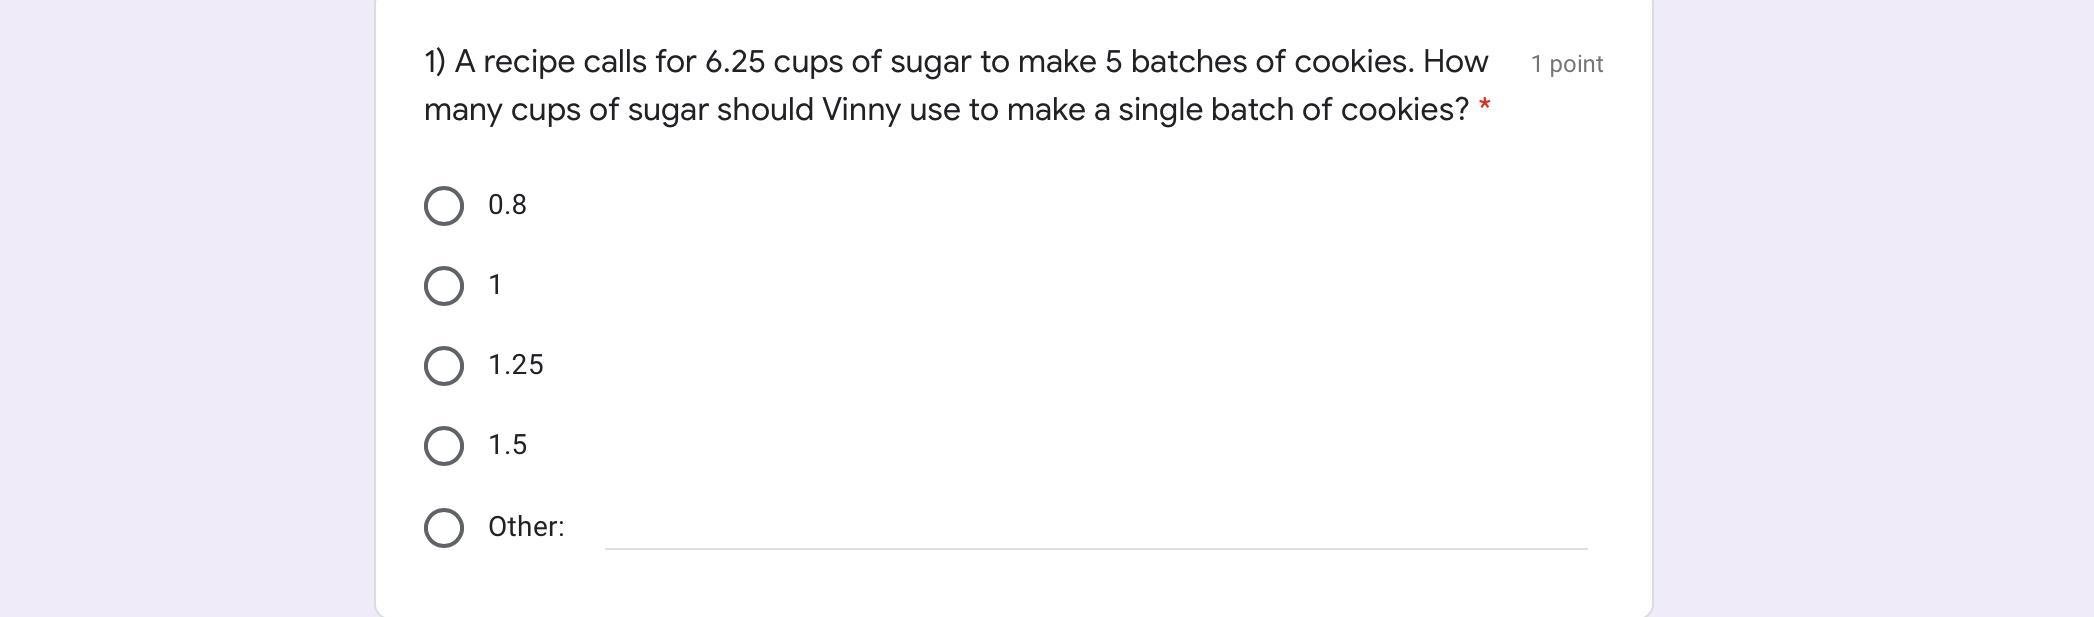The width and height of the screenshot is (2094, 617).
Task: Choose the radio button for answer 1
Action: (x=444, y=286)
